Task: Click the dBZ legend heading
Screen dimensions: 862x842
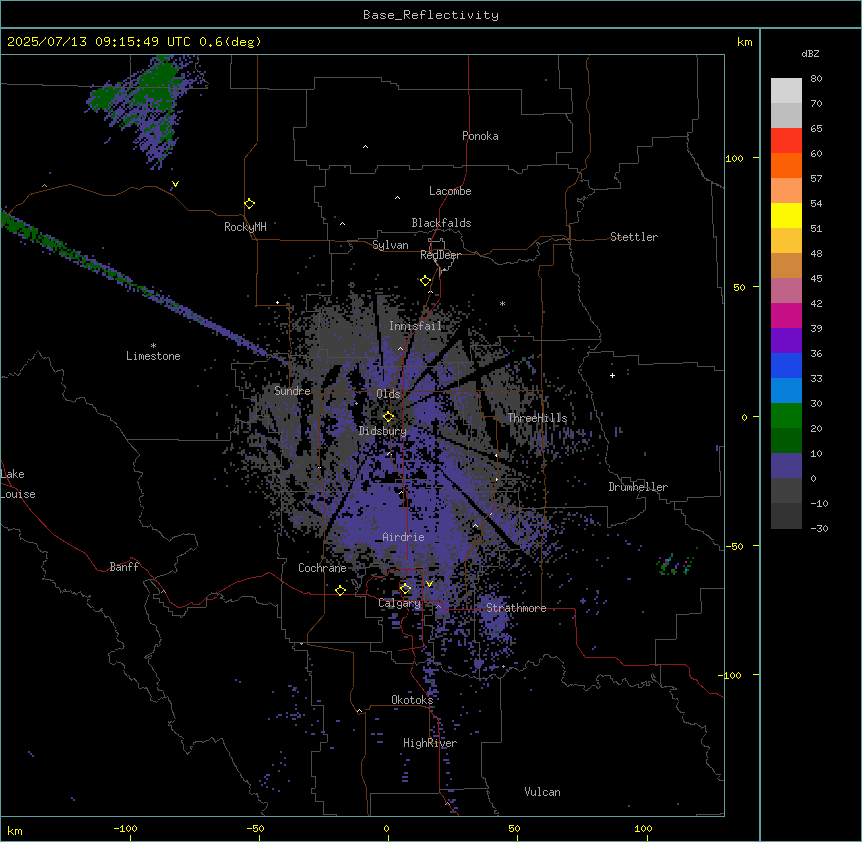Action: 810,53
